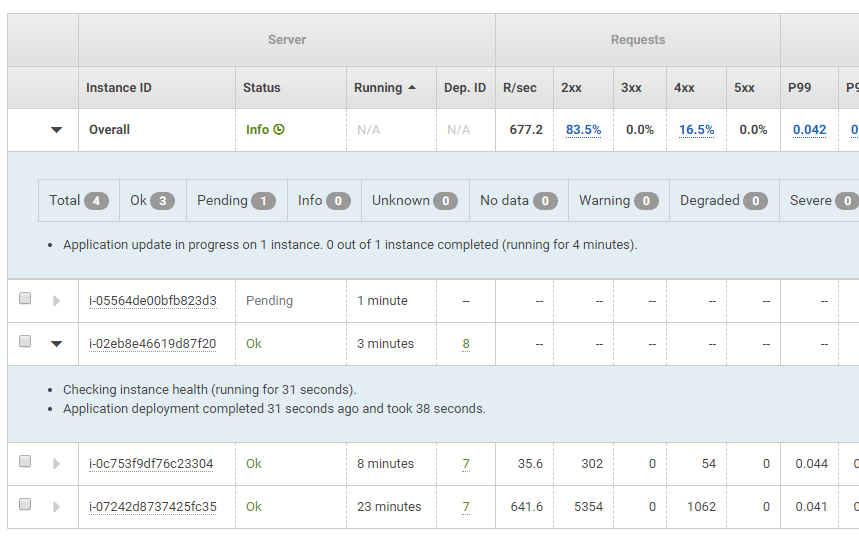Open instance link i-0c753f9df76c23304
This screenshot has width=859, height=539.
point(151,464)
